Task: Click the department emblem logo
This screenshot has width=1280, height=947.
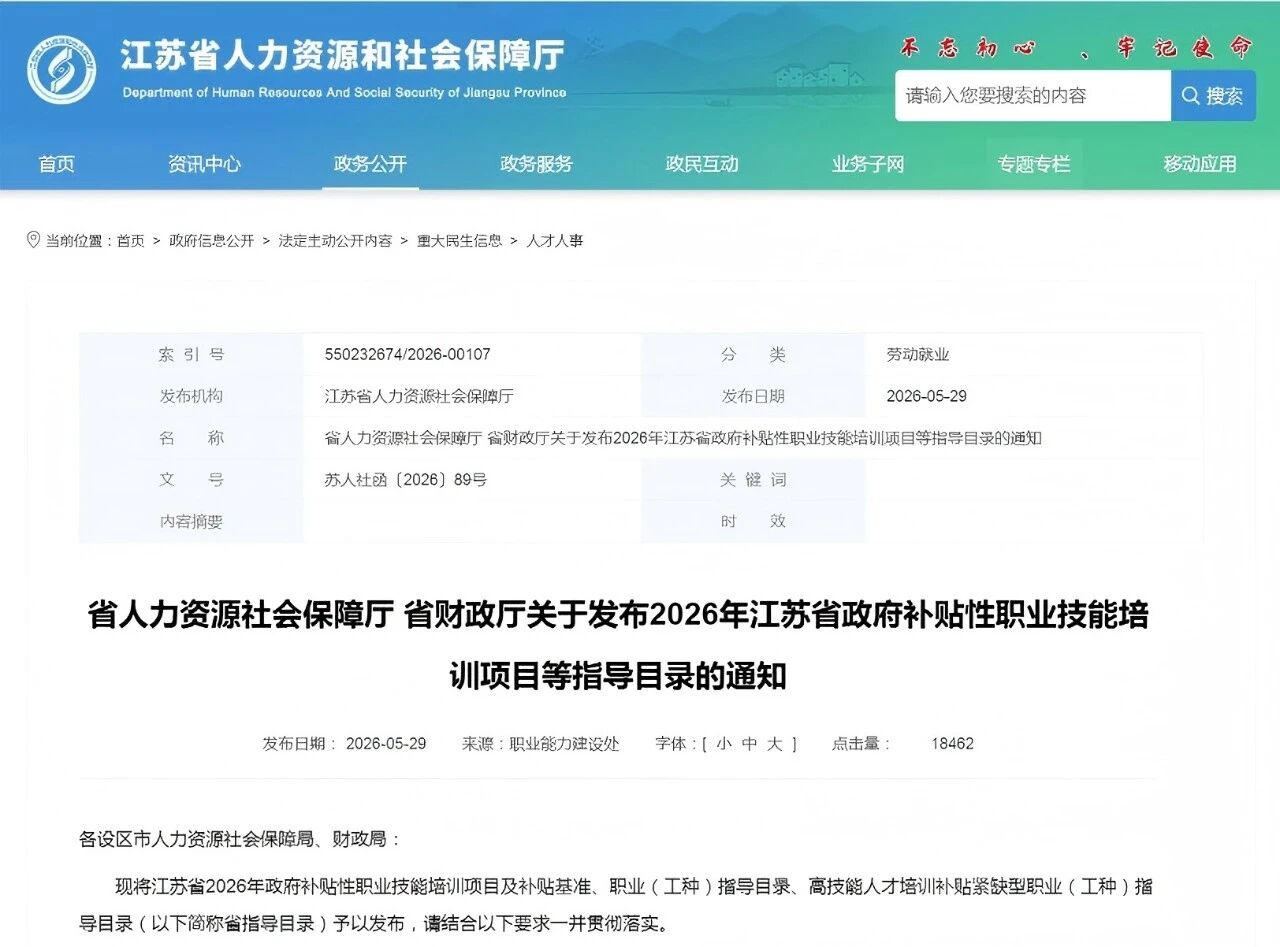Action: 61,68
